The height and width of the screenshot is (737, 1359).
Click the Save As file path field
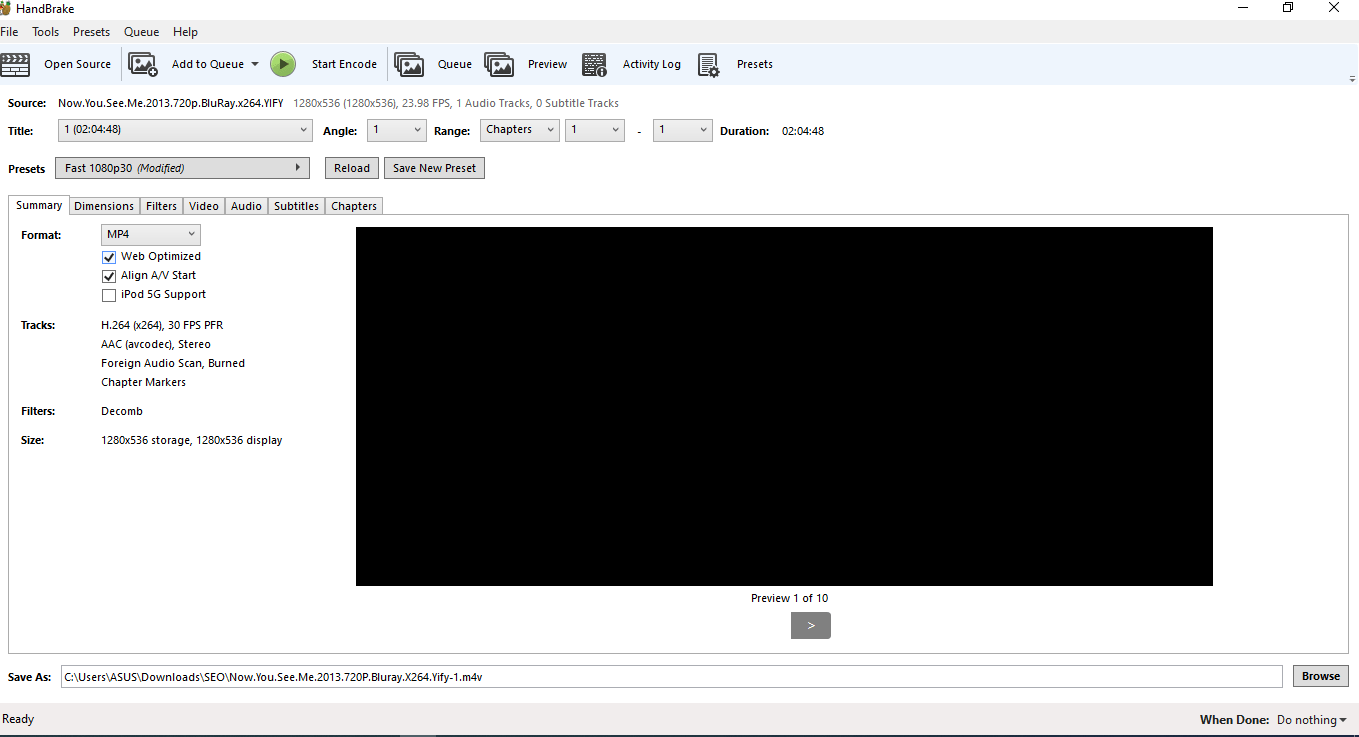coord(670,676)
